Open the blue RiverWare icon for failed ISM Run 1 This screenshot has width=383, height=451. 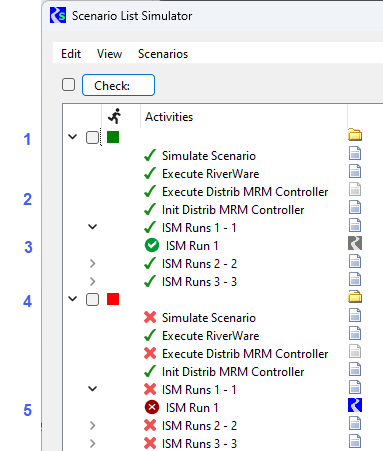(355, 405)
